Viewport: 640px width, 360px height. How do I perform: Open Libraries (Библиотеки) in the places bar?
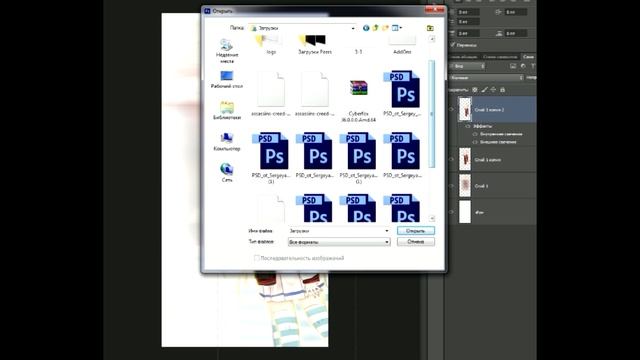[227, 111]
